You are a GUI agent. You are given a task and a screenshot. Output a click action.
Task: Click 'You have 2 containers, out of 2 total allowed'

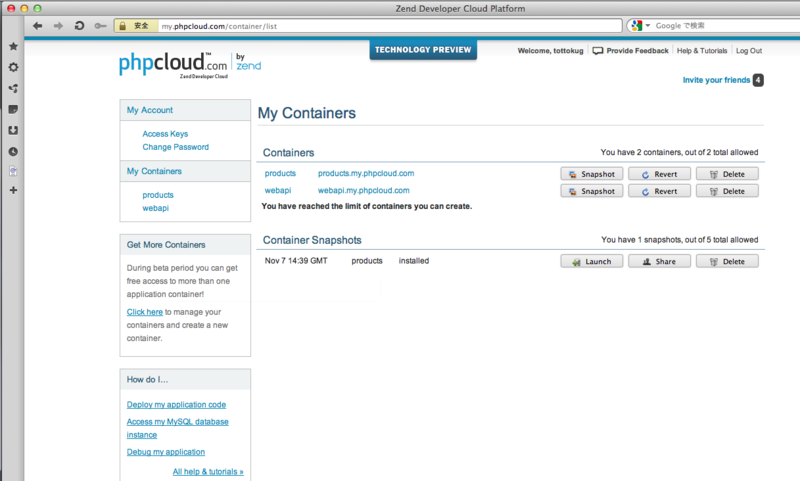coord(679,152)
